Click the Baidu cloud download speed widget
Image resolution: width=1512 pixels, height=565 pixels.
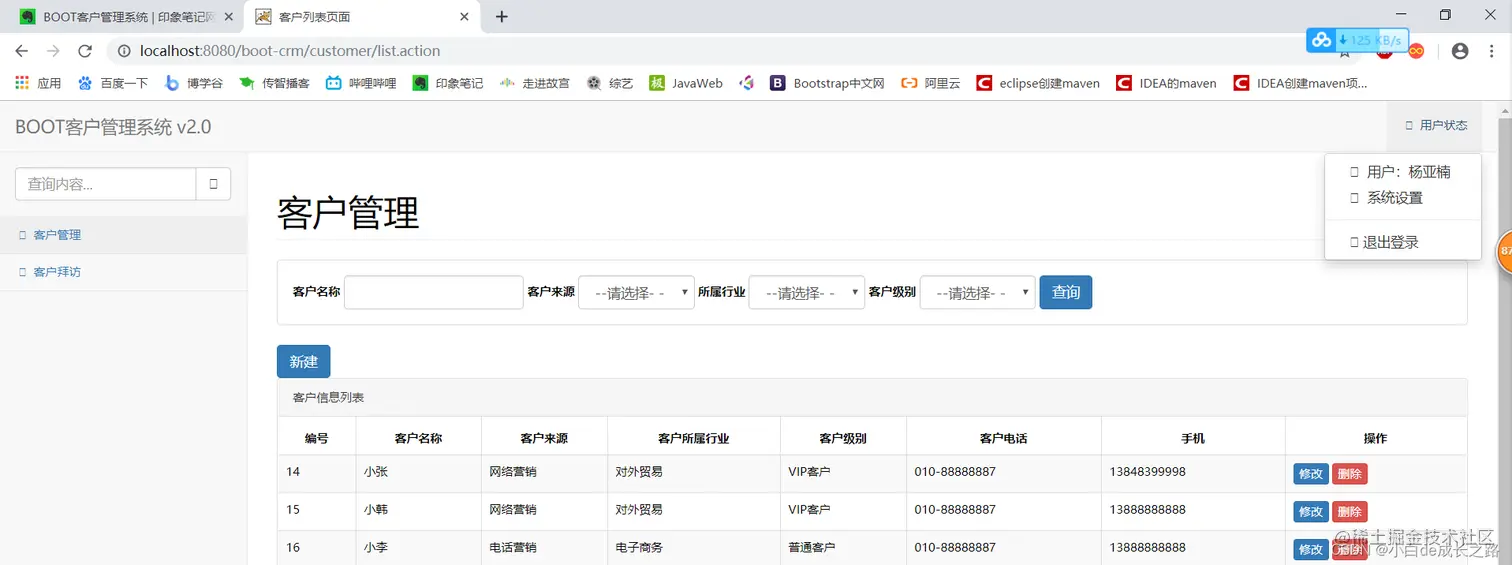pos(1357,40)
